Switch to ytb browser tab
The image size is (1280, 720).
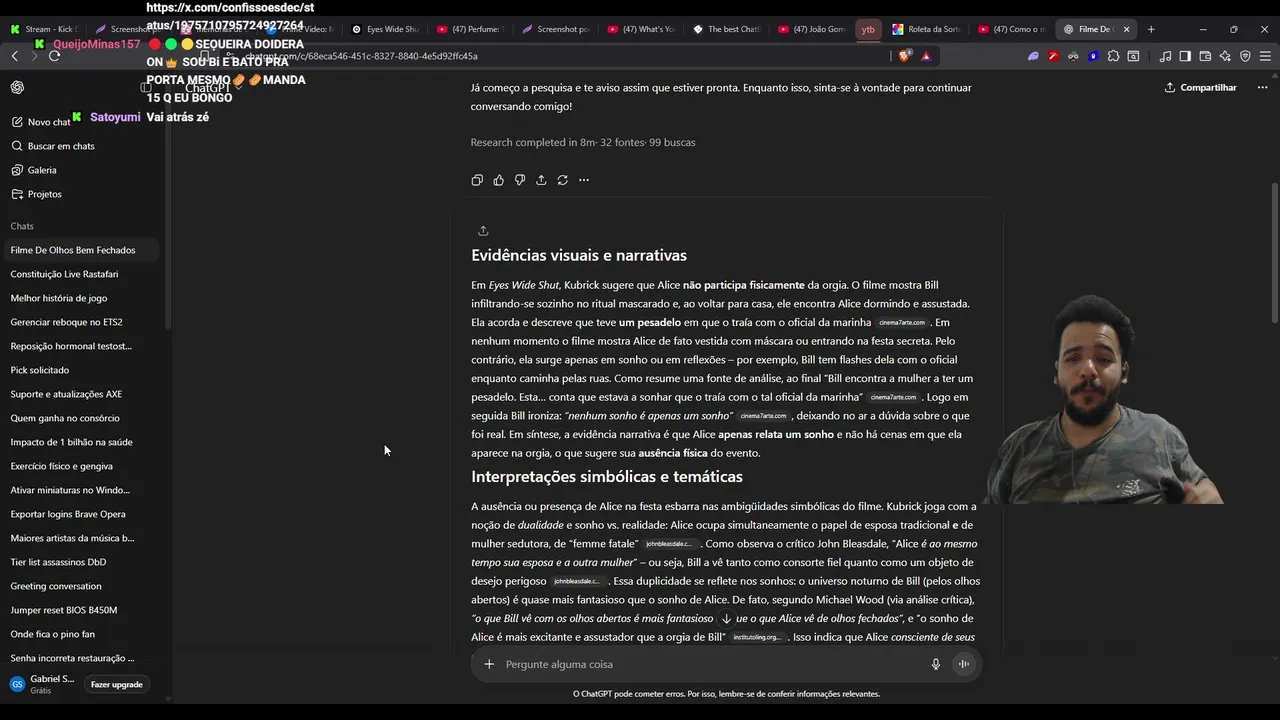click(x=868, y=29)
